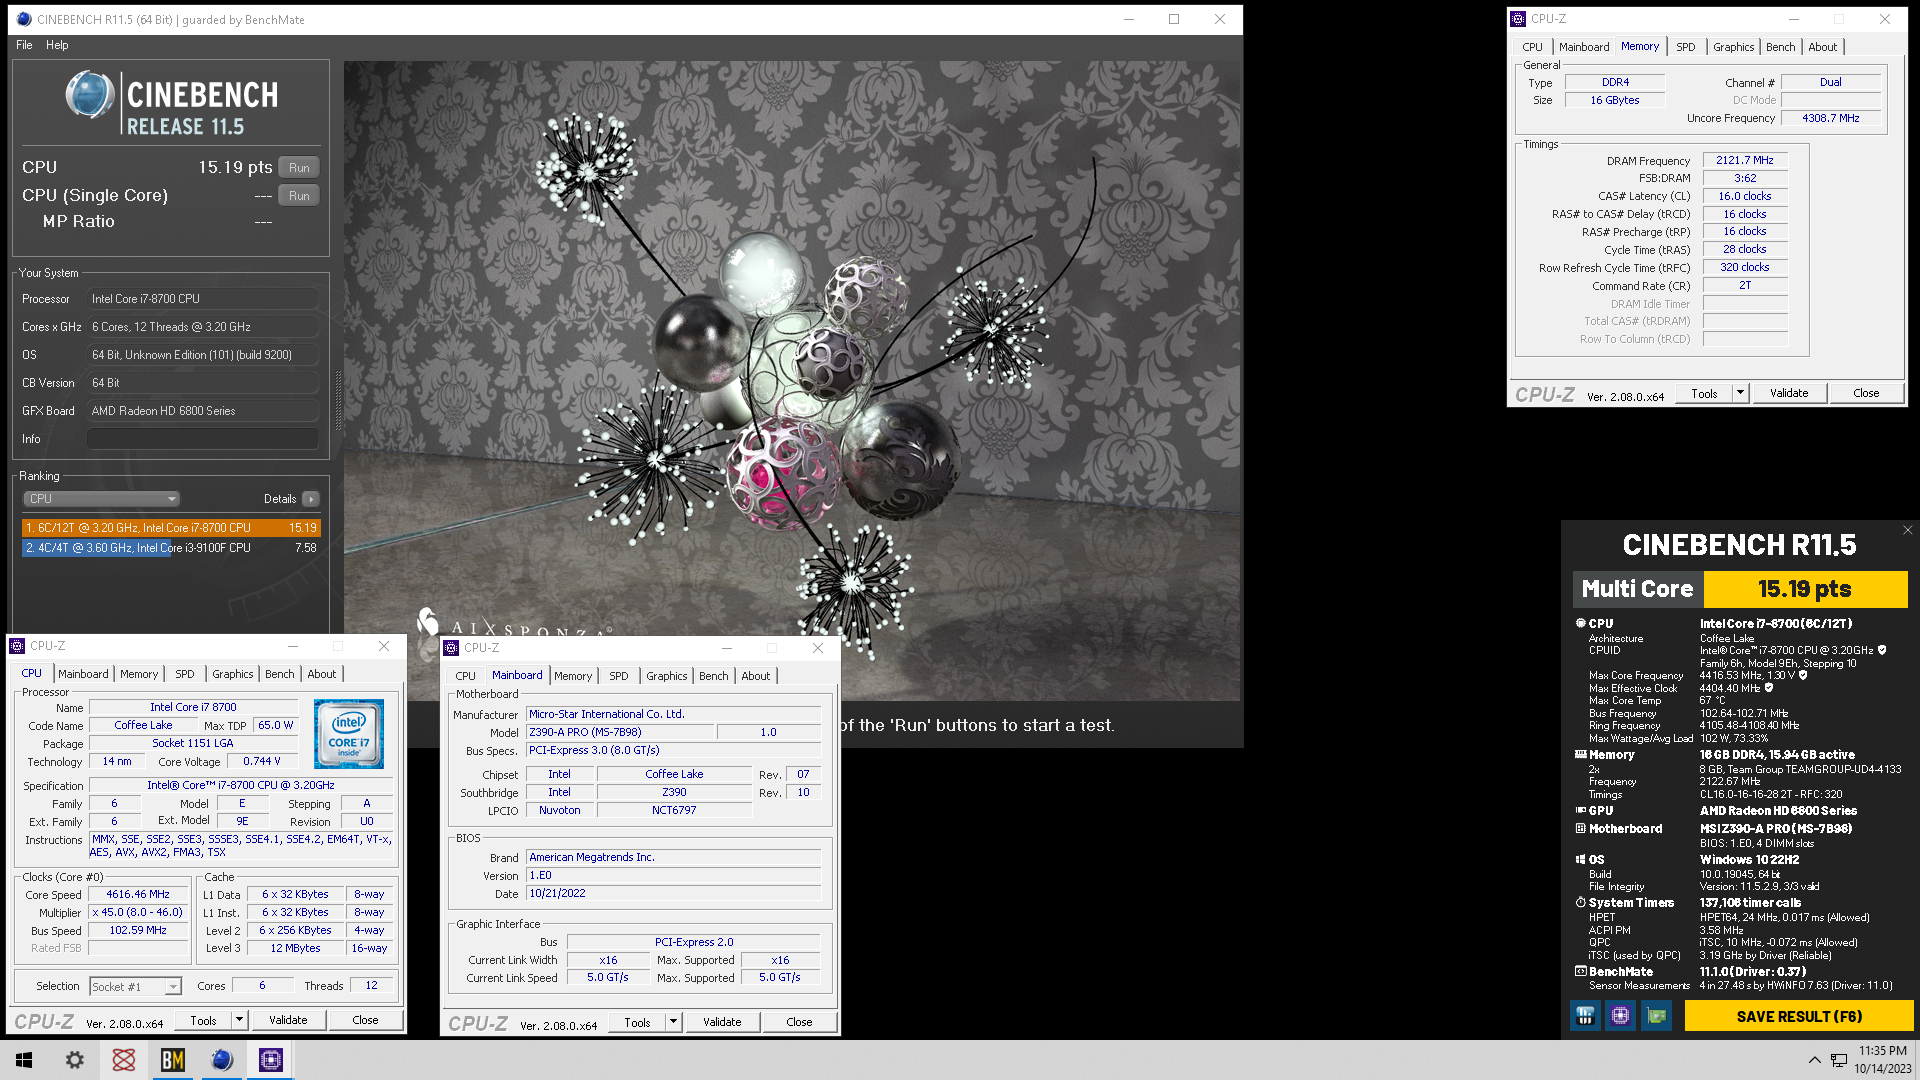Screen dimensions: 1920x1080
Task: Click the GFX Board AMD Radeon HD 6800 Series
Action: point(203,411)
